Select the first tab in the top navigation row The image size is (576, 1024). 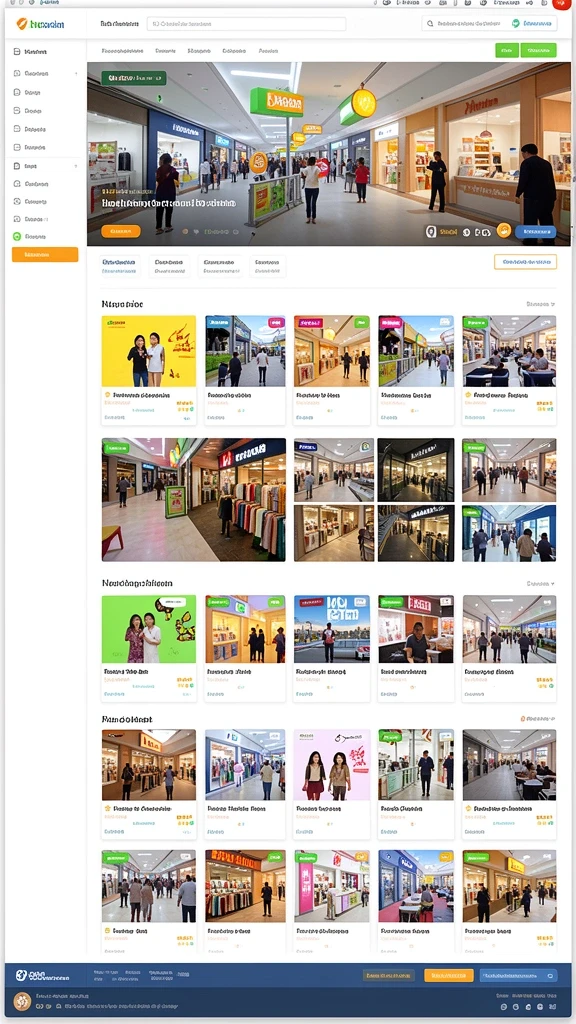(x=123, y=50)
